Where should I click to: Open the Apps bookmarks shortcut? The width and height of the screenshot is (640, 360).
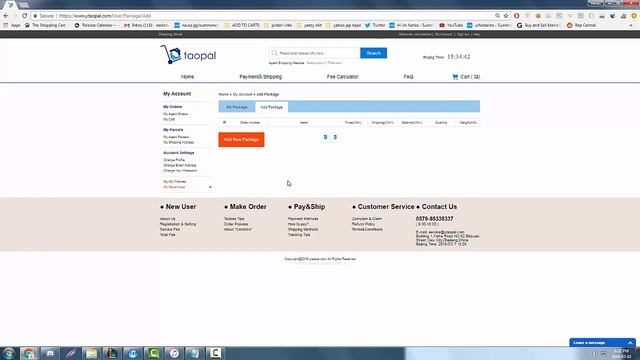point(12,25)
